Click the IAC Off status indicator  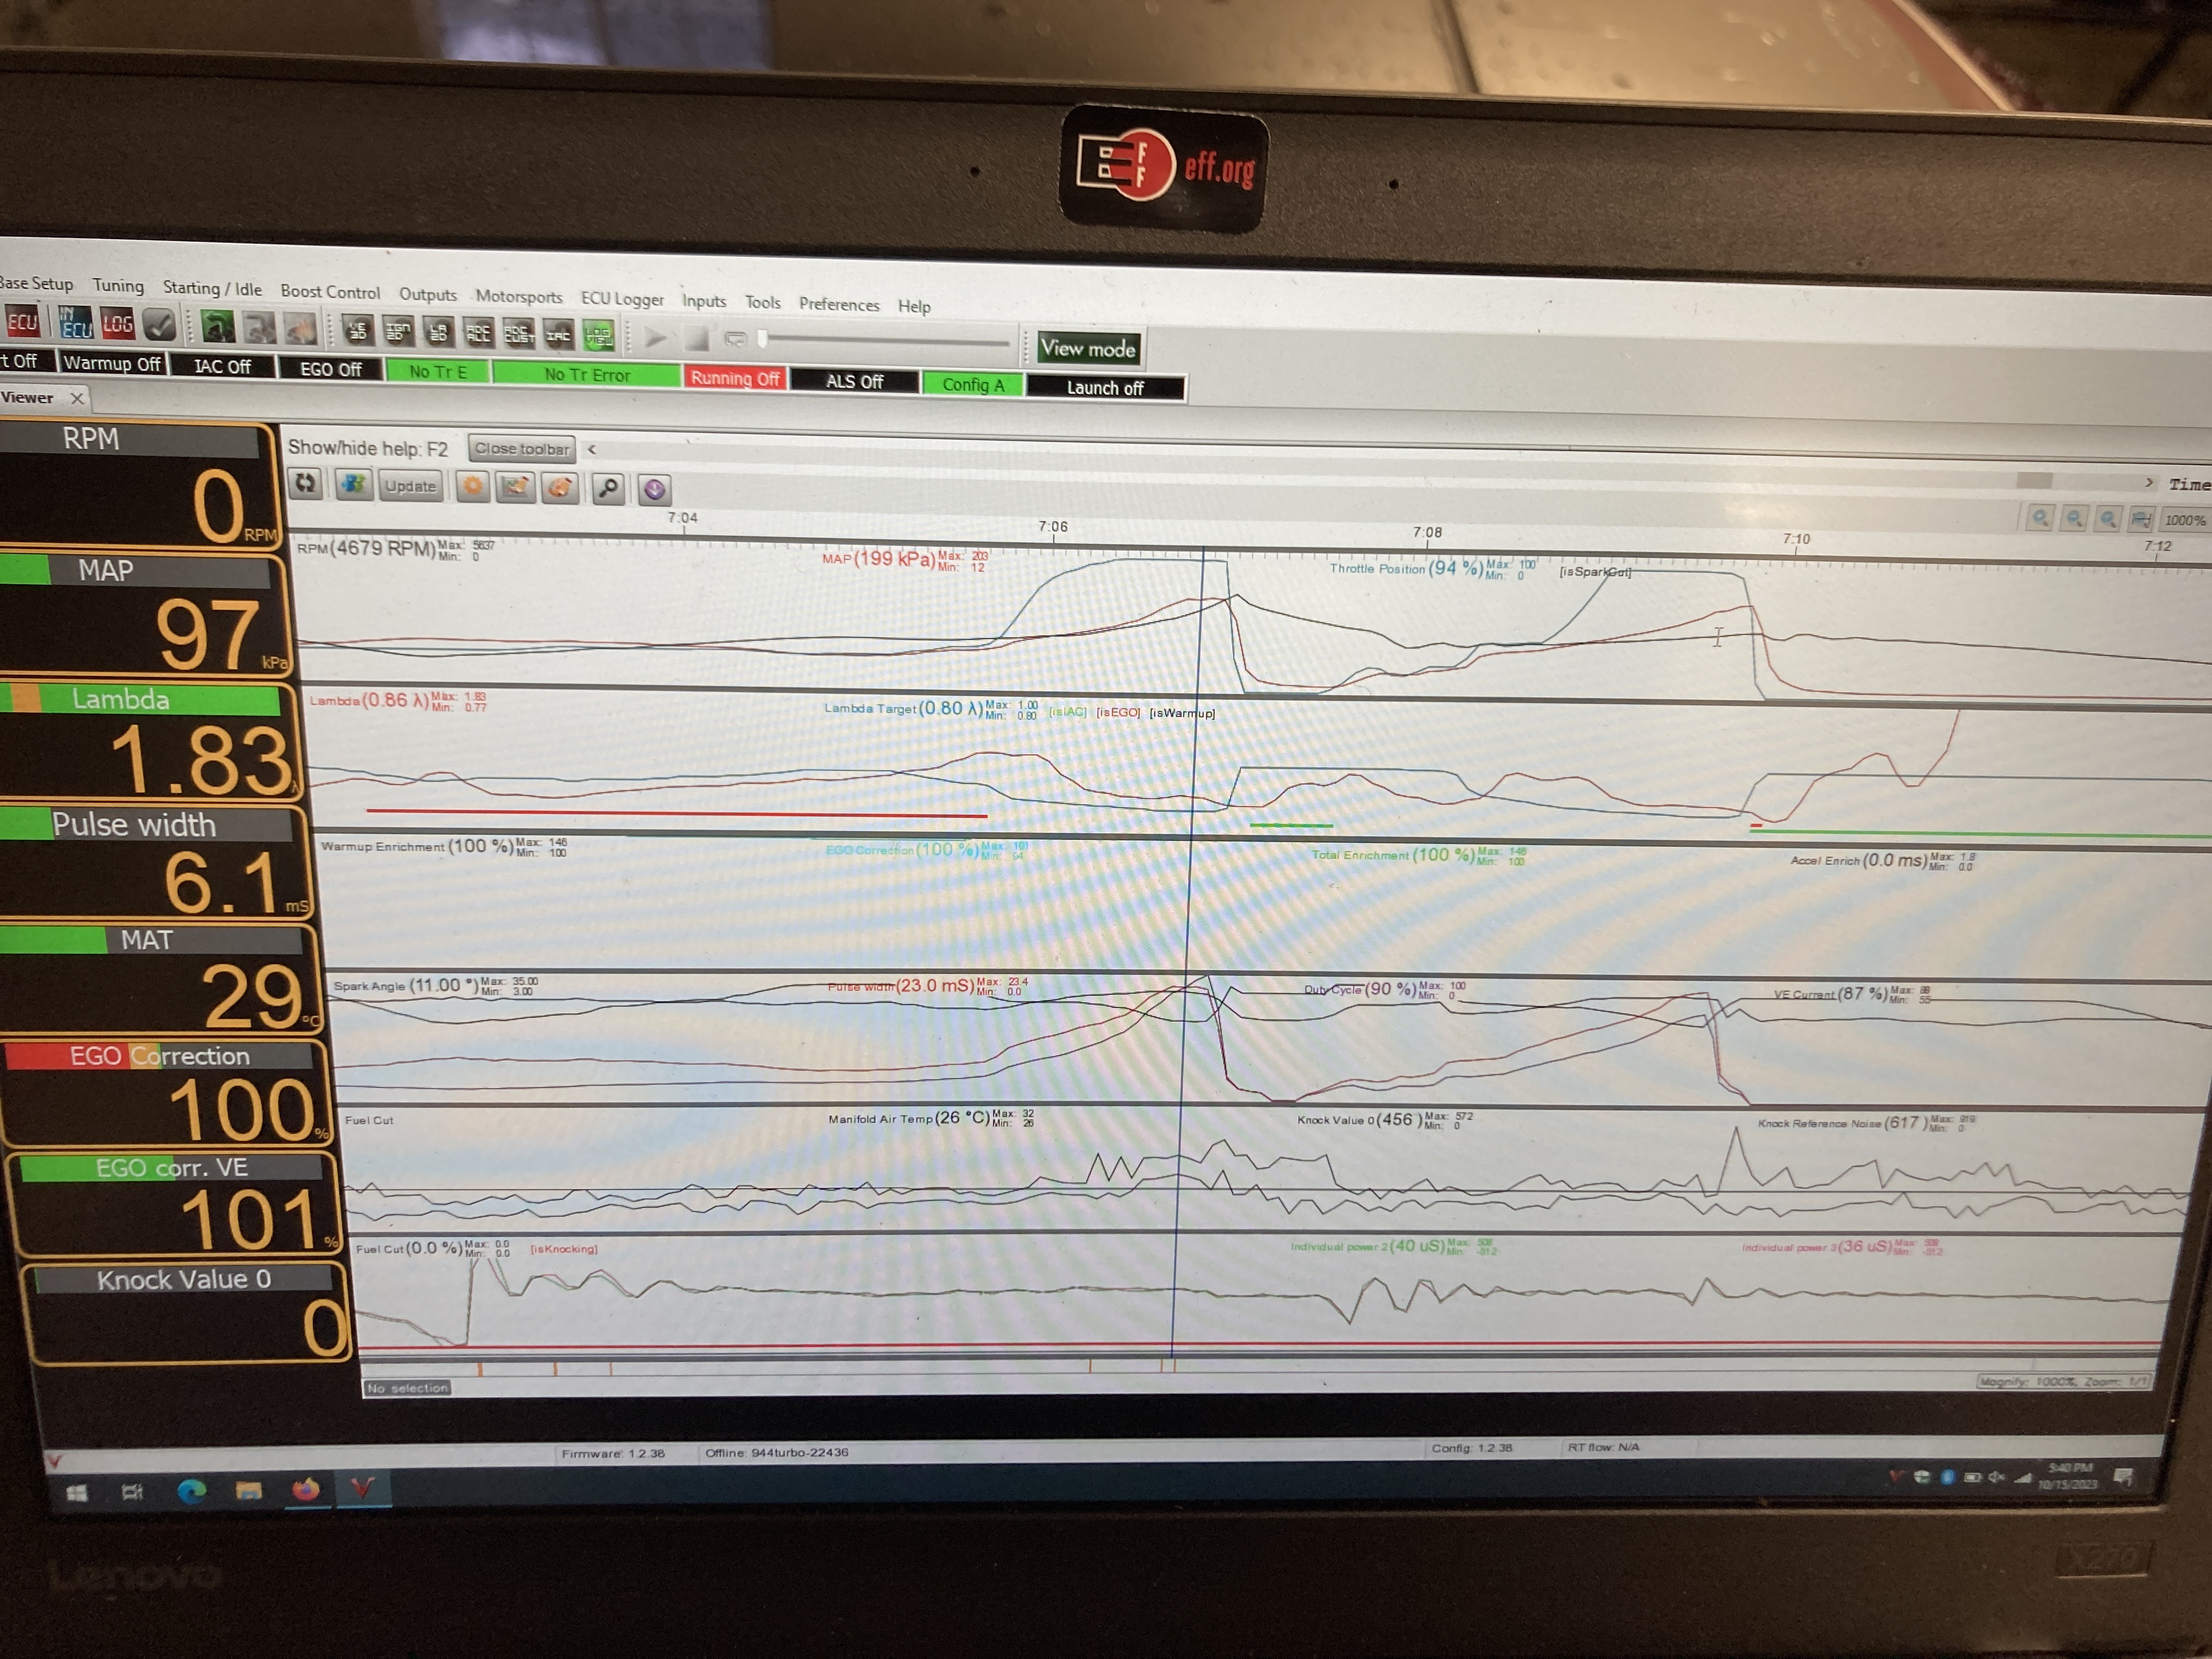point(222,367)
